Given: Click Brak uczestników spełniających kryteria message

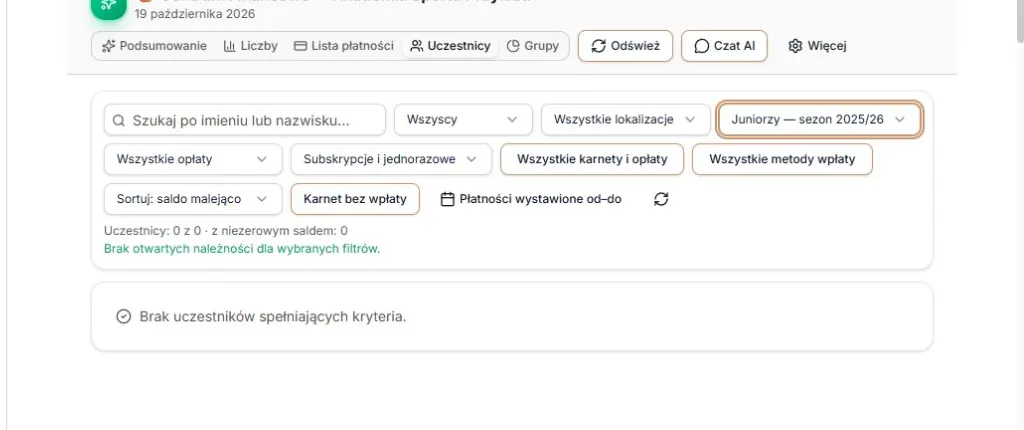Looking at the screenshot, I should click(x=273, y=317).
